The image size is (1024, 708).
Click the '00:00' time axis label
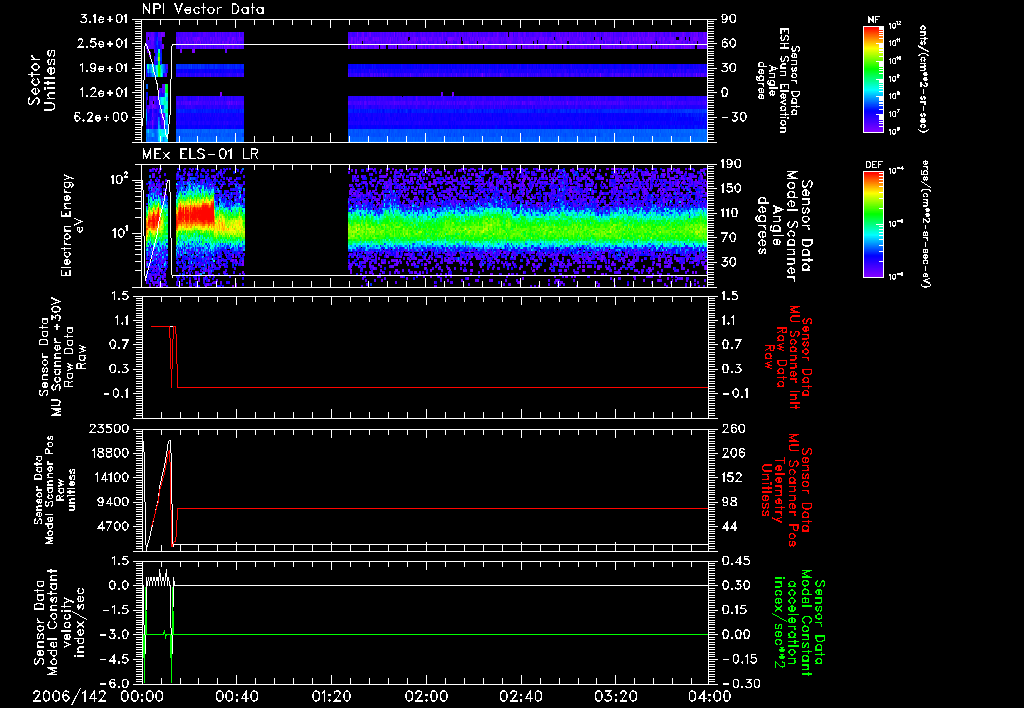click(142, 696)
